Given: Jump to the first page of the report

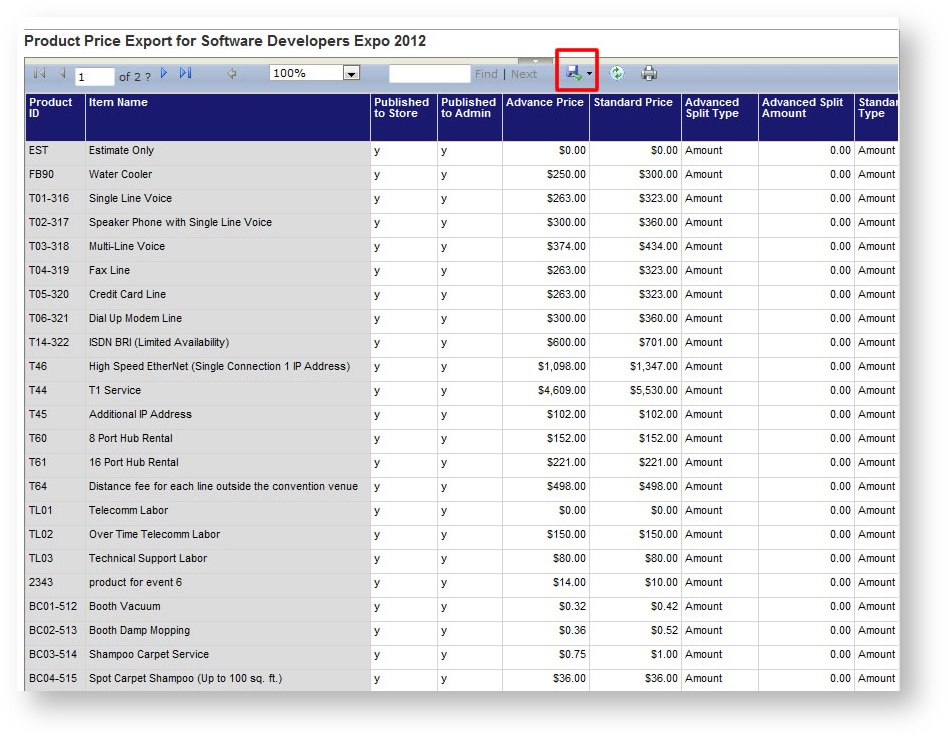Looking at the screenshot, I should (38, 72).
